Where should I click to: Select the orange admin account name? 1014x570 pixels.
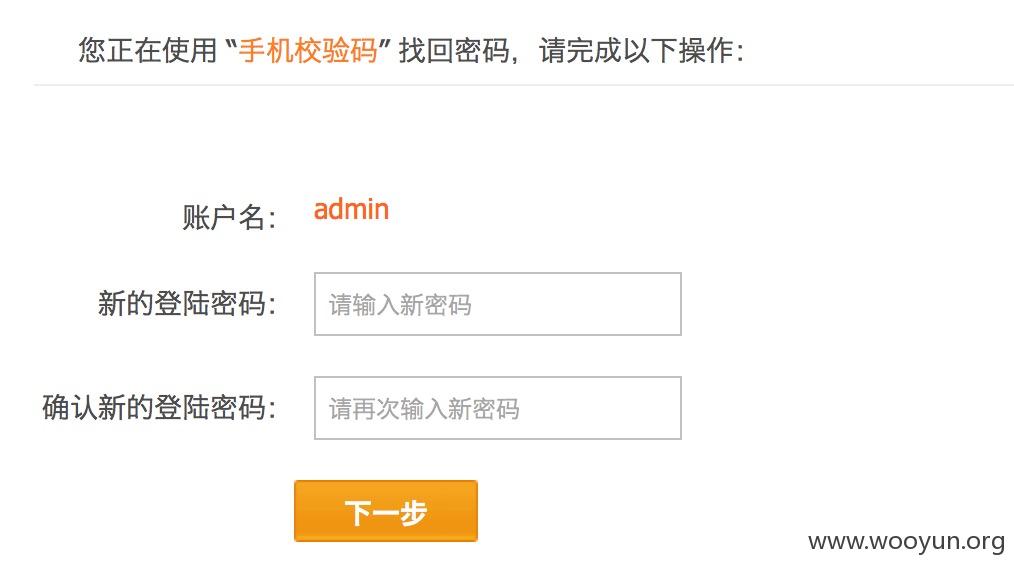point(351,210)
